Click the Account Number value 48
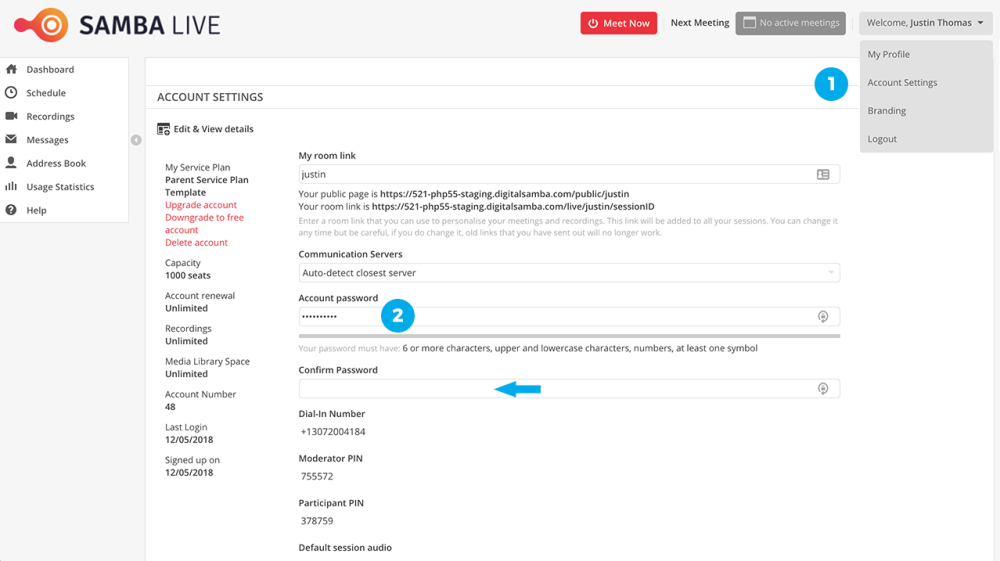Viewport: 1000px width, 561px height. tap(170, 407)
